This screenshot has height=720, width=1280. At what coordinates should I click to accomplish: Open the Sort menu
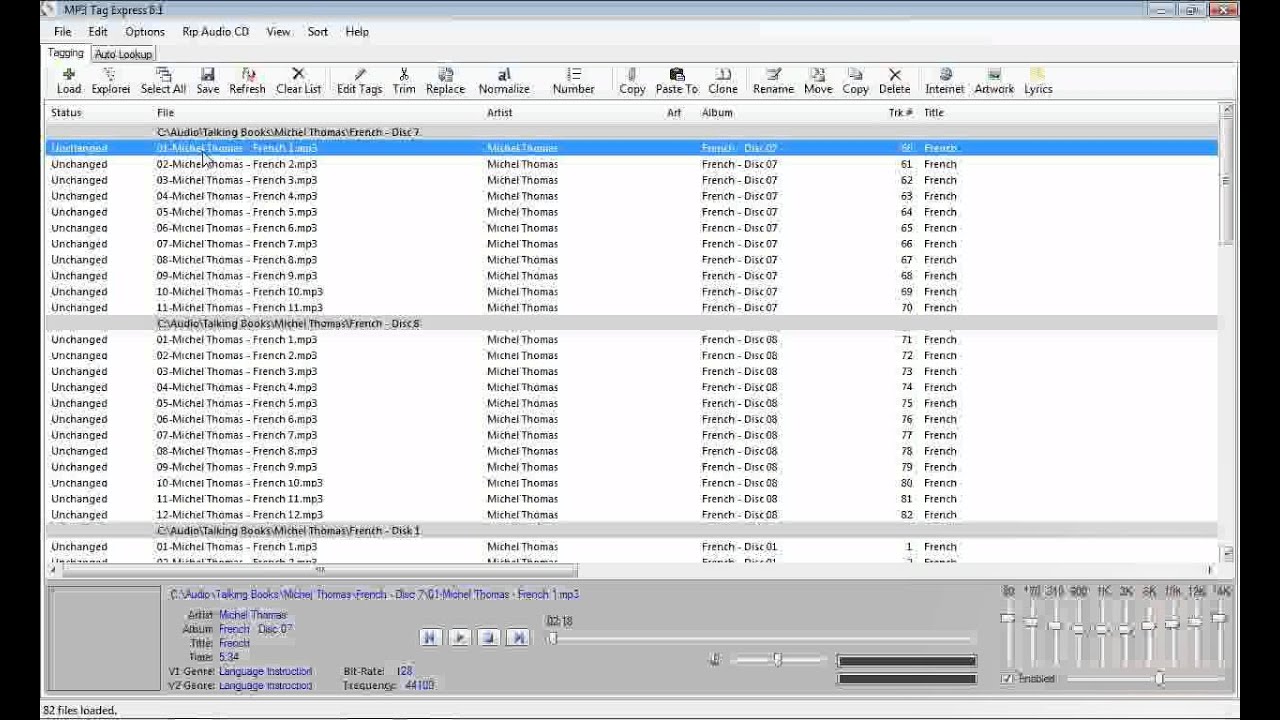click(318, 32)
